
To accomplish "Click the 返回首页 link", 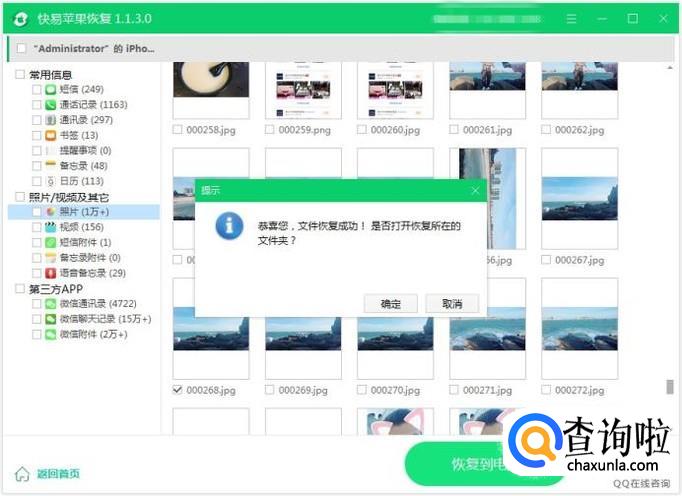I will tap(58, 473).
